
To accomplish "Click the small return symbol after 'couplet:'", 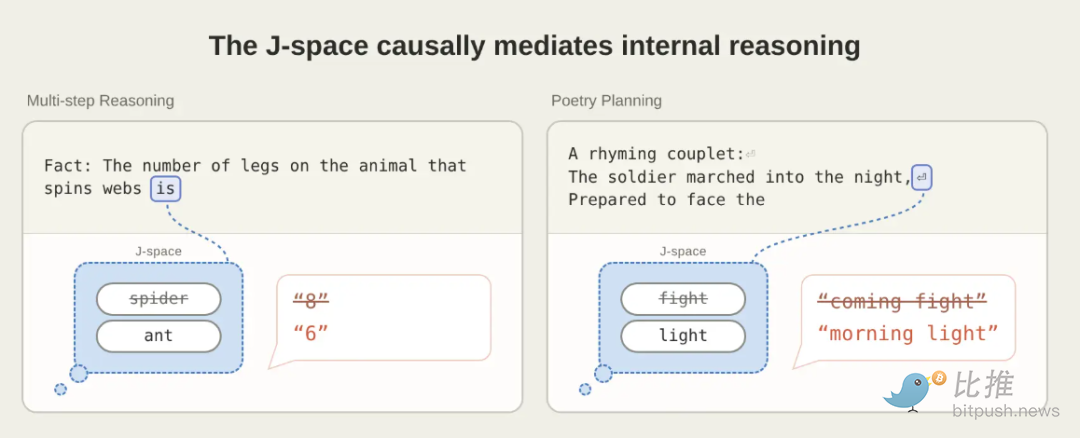I will [751, 154].
